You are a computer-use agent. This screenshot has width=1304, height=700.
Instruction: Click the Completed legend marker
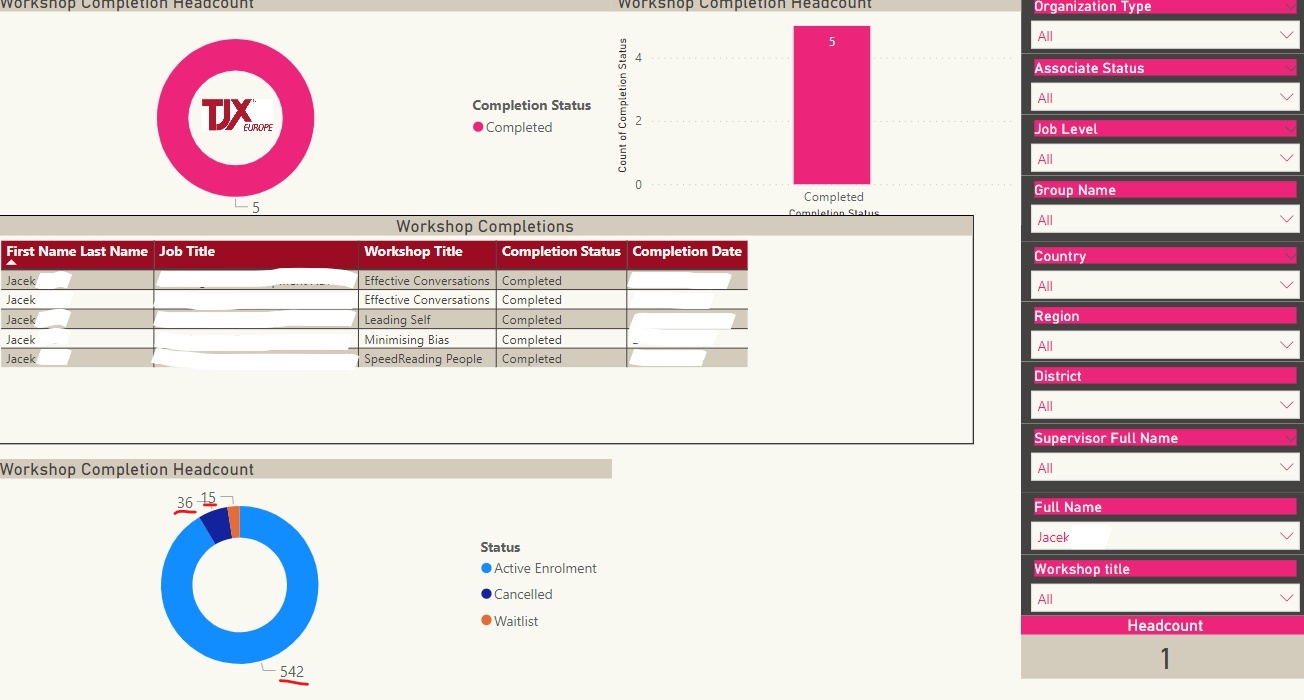click(478, 127)
